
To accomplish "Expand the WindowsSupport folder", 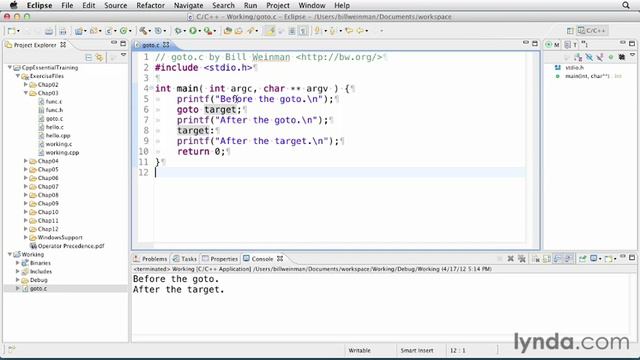I will [26, 237].
